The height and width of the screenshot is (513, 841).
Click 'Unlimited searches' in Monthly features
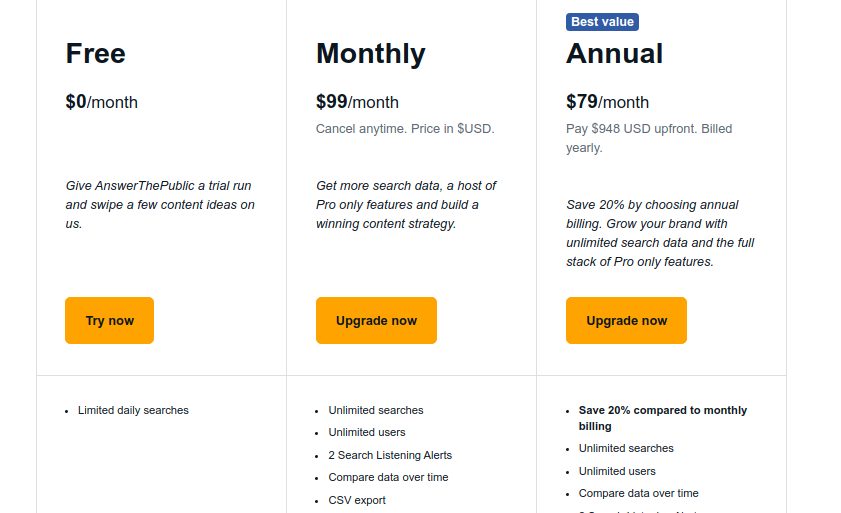click(375, 411)
